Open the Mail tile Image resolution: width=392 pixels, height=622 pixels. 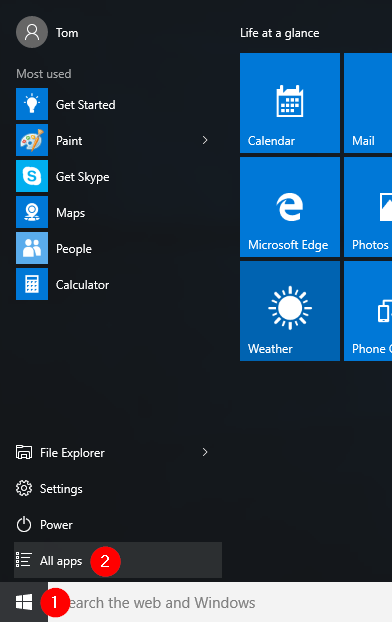(368, 103)
